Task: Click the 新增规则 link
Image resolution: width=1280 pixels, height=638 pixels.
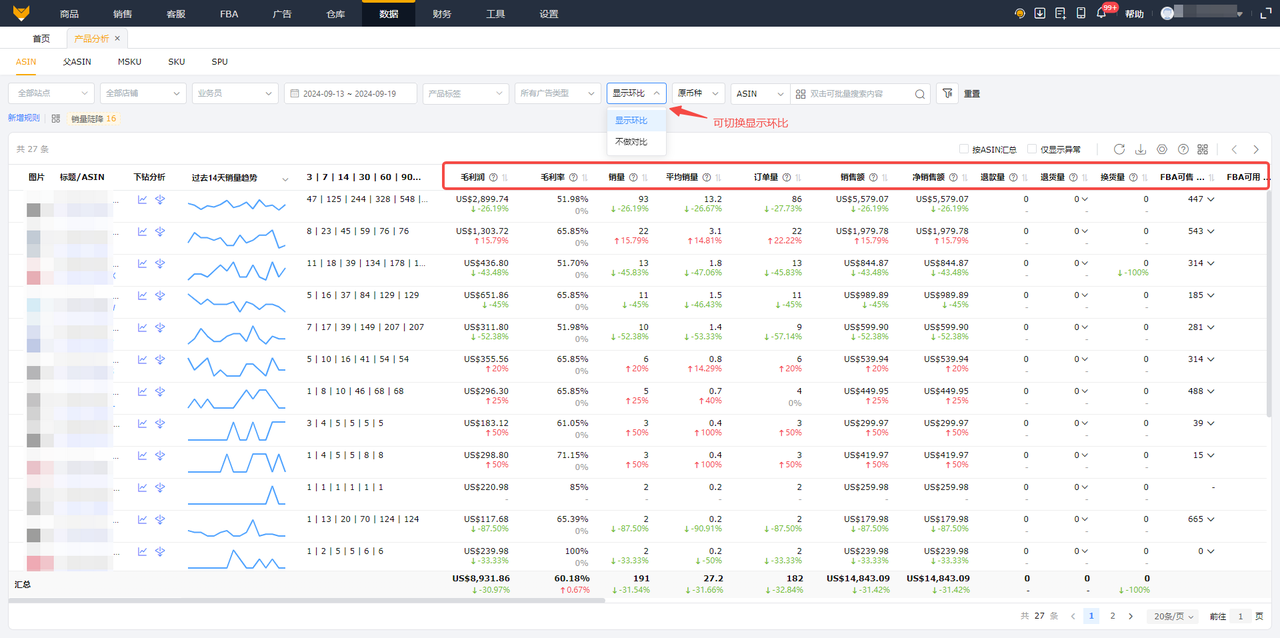Action: (x=24, y=118)
